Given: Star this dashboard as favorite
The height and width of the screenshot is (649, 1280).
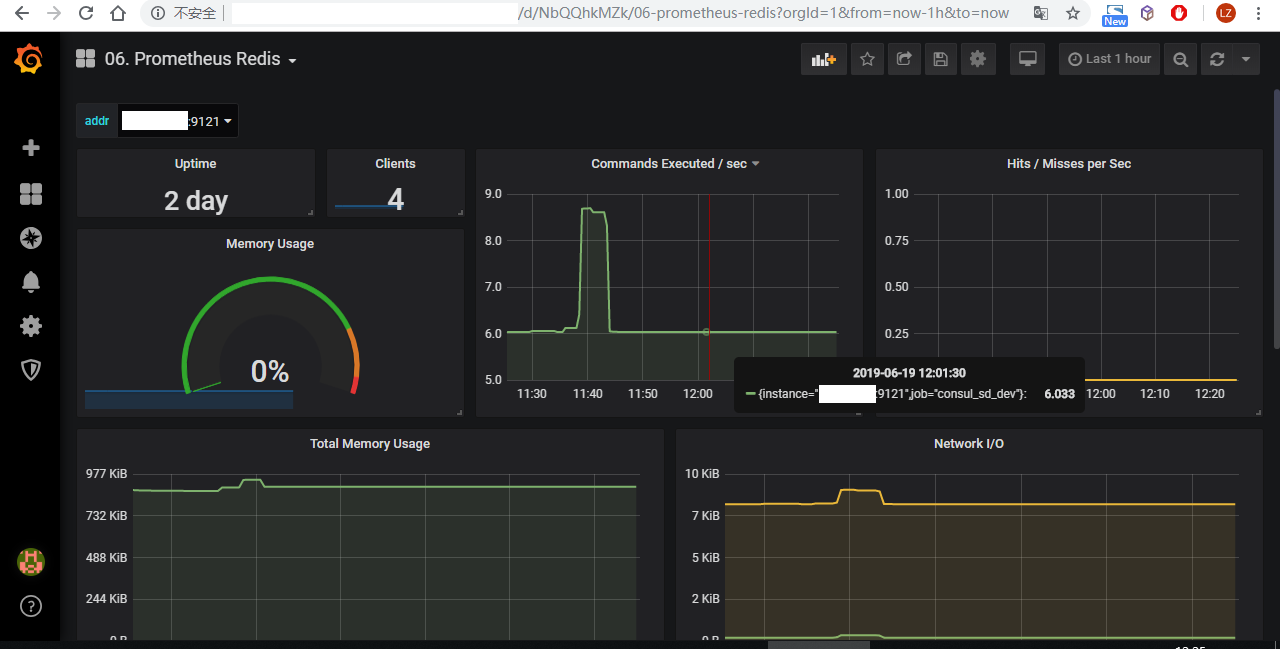Looking at the screenshot, I should point(867,59).
